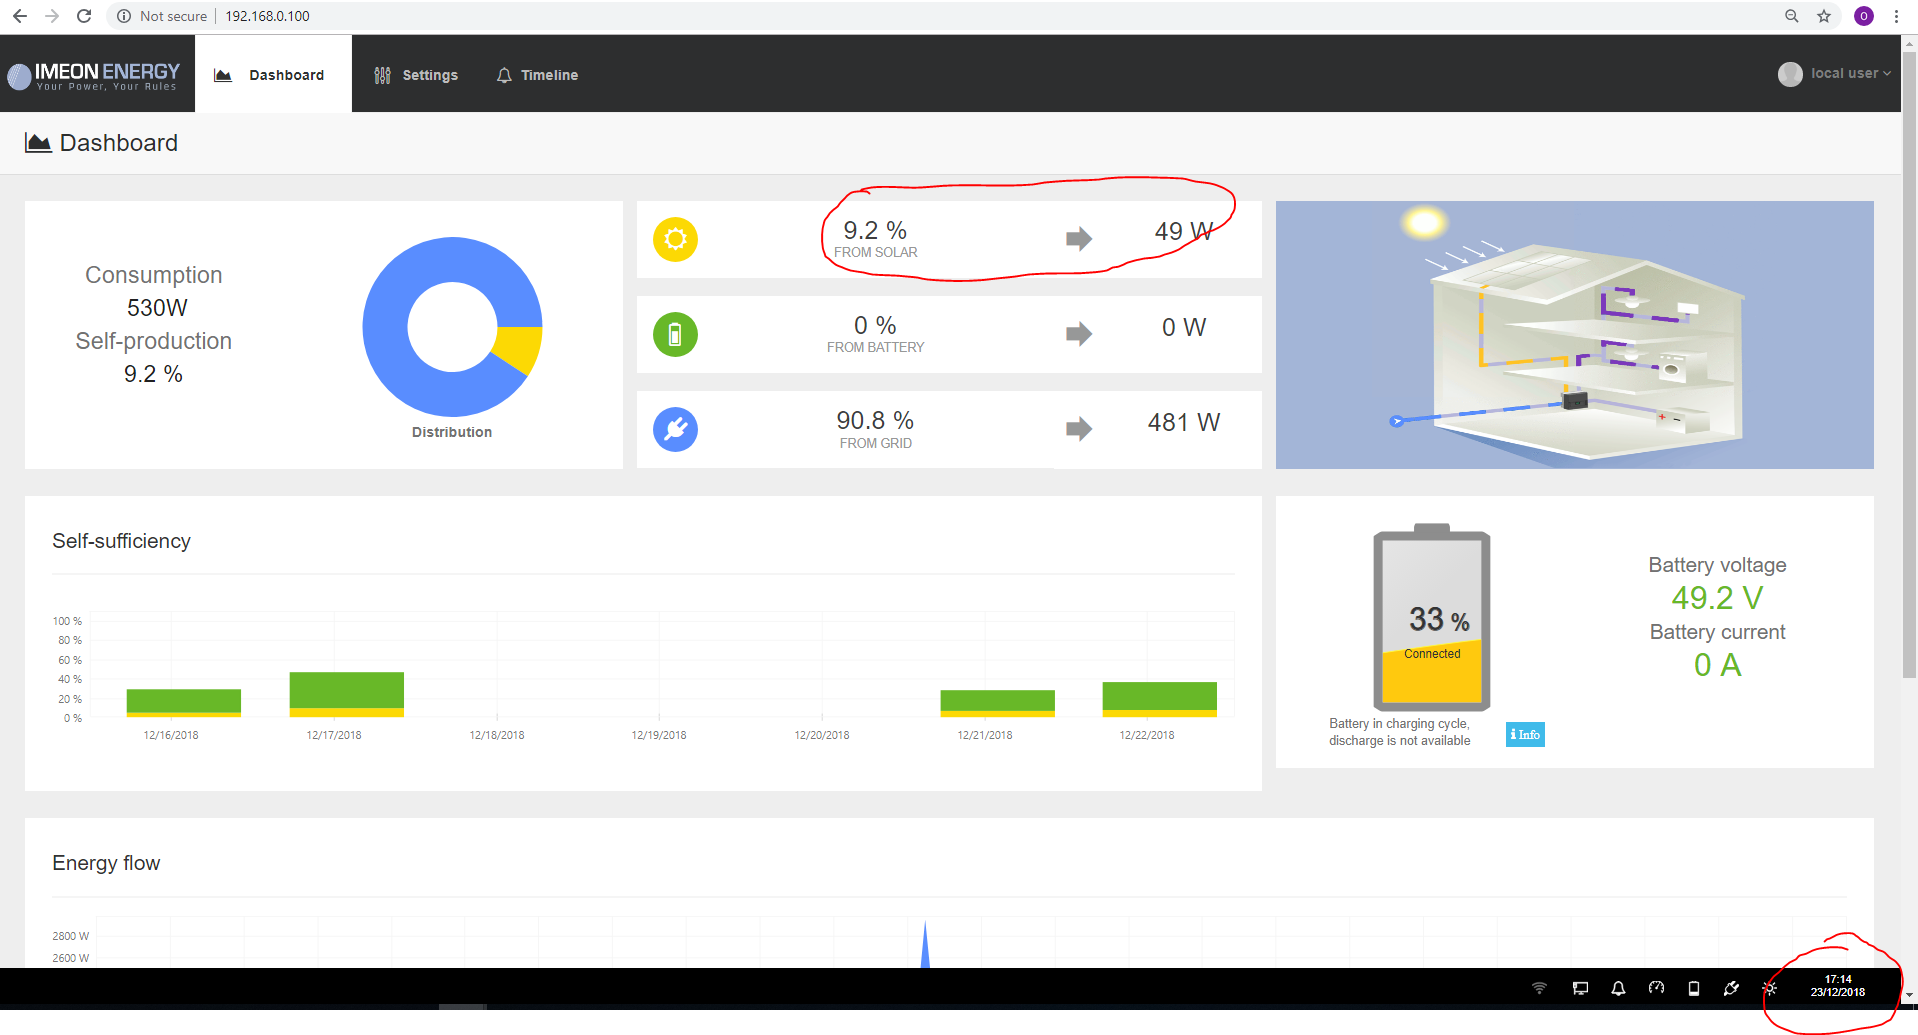This screenshot has height=1035, width=1918.
Task: Click the yellow solar sun icon
Action: point(675,239)
